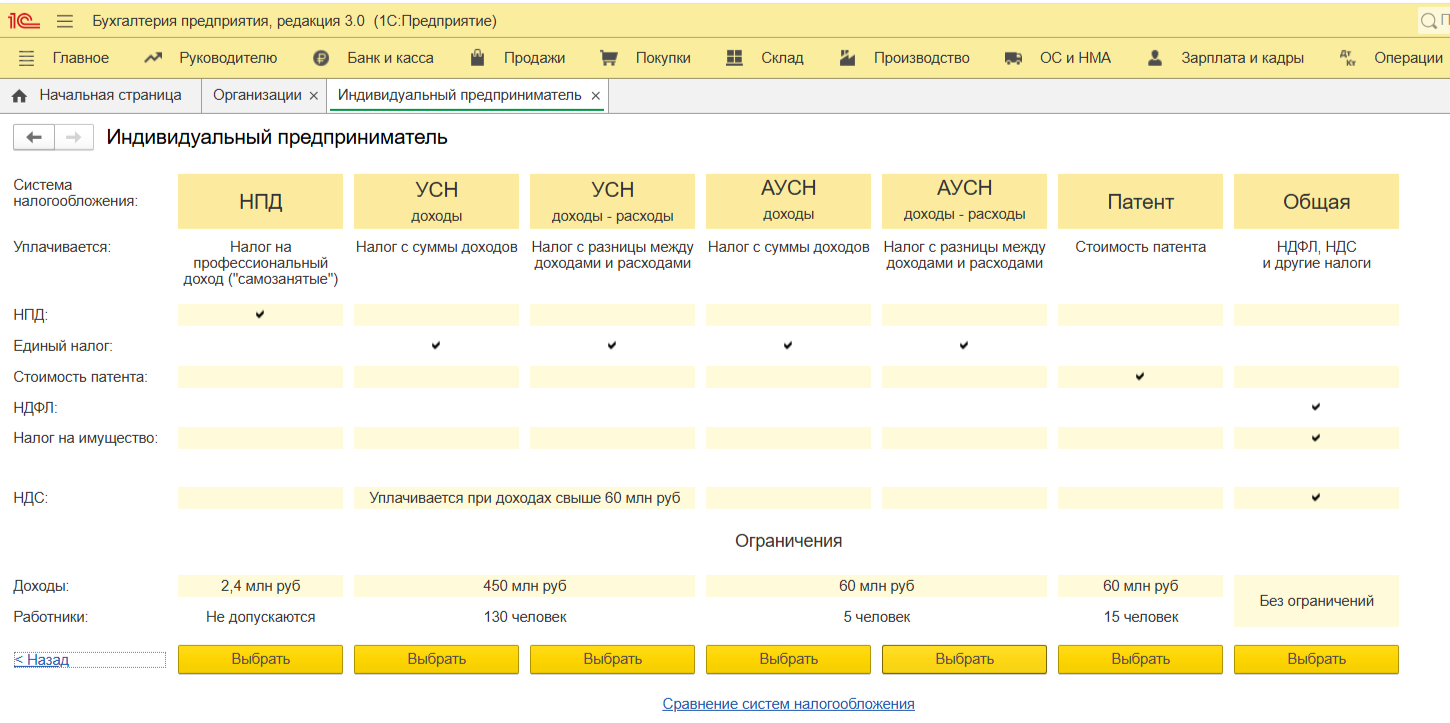Go to home via Начальная страница tab
1450x723 pixels.
(97, 95)
